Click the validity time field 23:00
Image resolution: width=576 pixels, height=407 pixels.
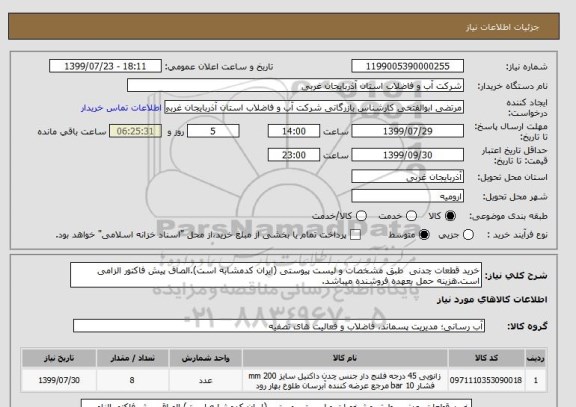click(294, 155)
